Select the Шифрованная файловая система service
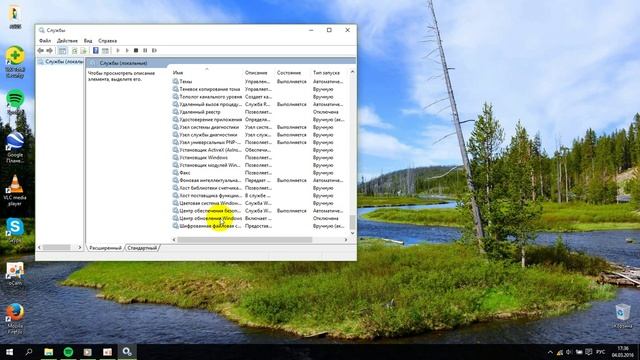This screenshot has width=640, height=360. (260, 226)
